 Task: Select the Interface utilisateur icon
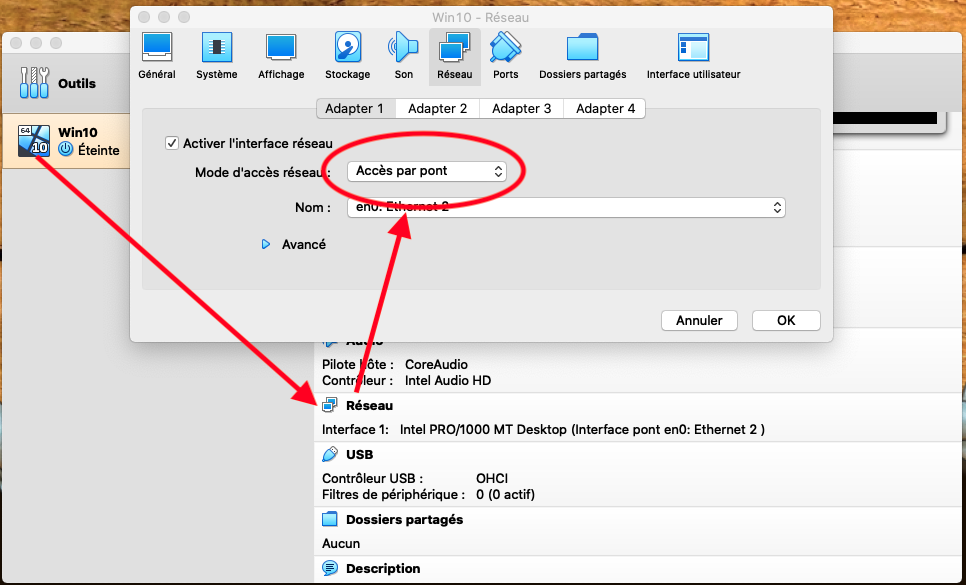[x=693, y=48]
